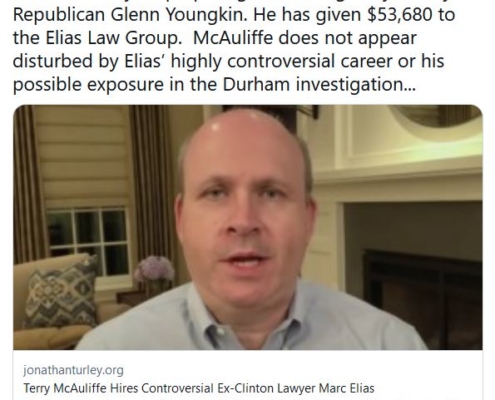Open the jonathanturley.org link card image
495x400 pixels.
click(x=248, y=227)
